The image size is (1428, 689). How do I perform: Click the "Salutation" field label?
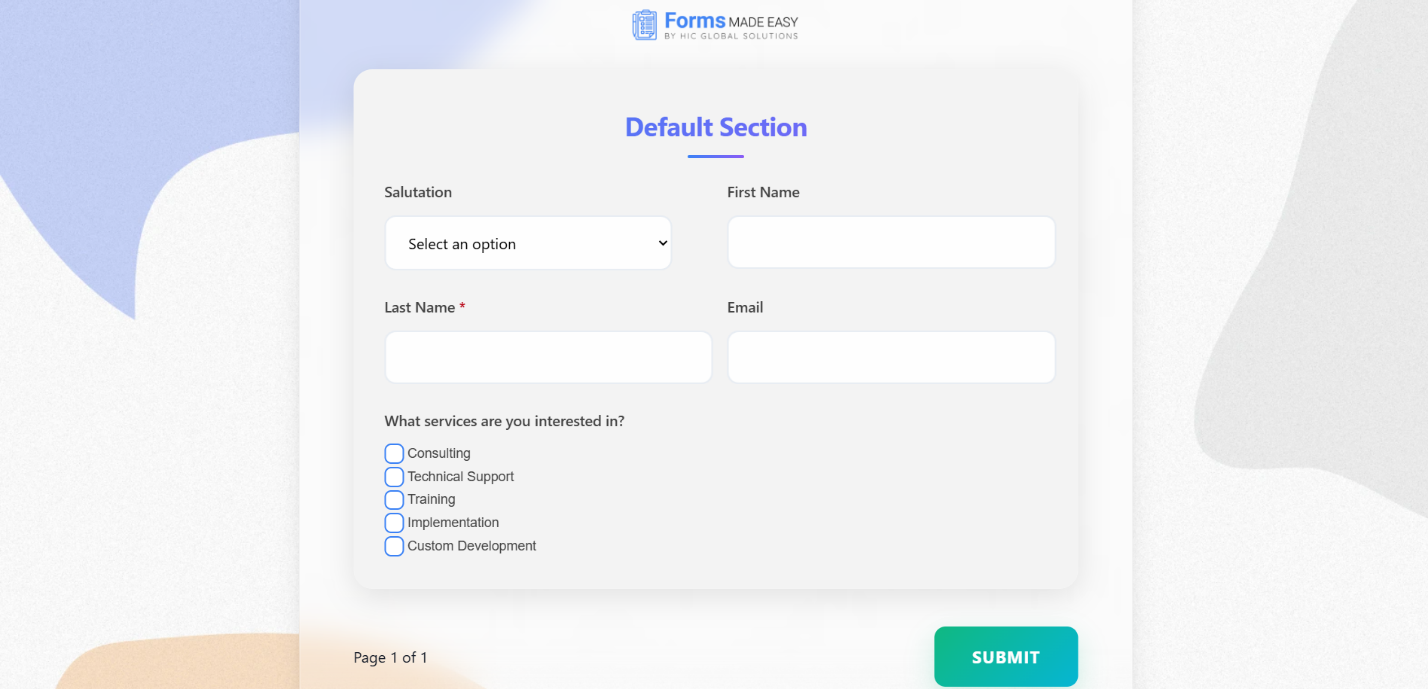(418, 192)
